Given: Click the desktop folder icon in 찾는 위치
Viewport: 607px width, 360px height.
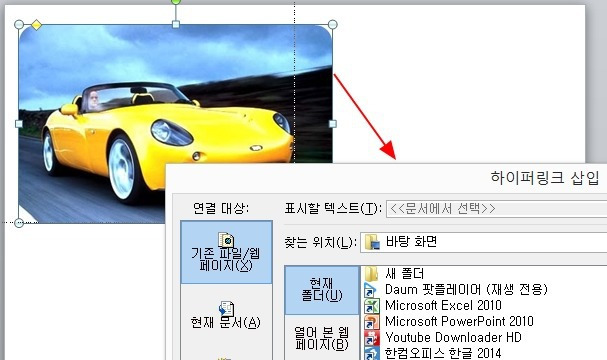Looking at the screenshot, I should 372,242.
